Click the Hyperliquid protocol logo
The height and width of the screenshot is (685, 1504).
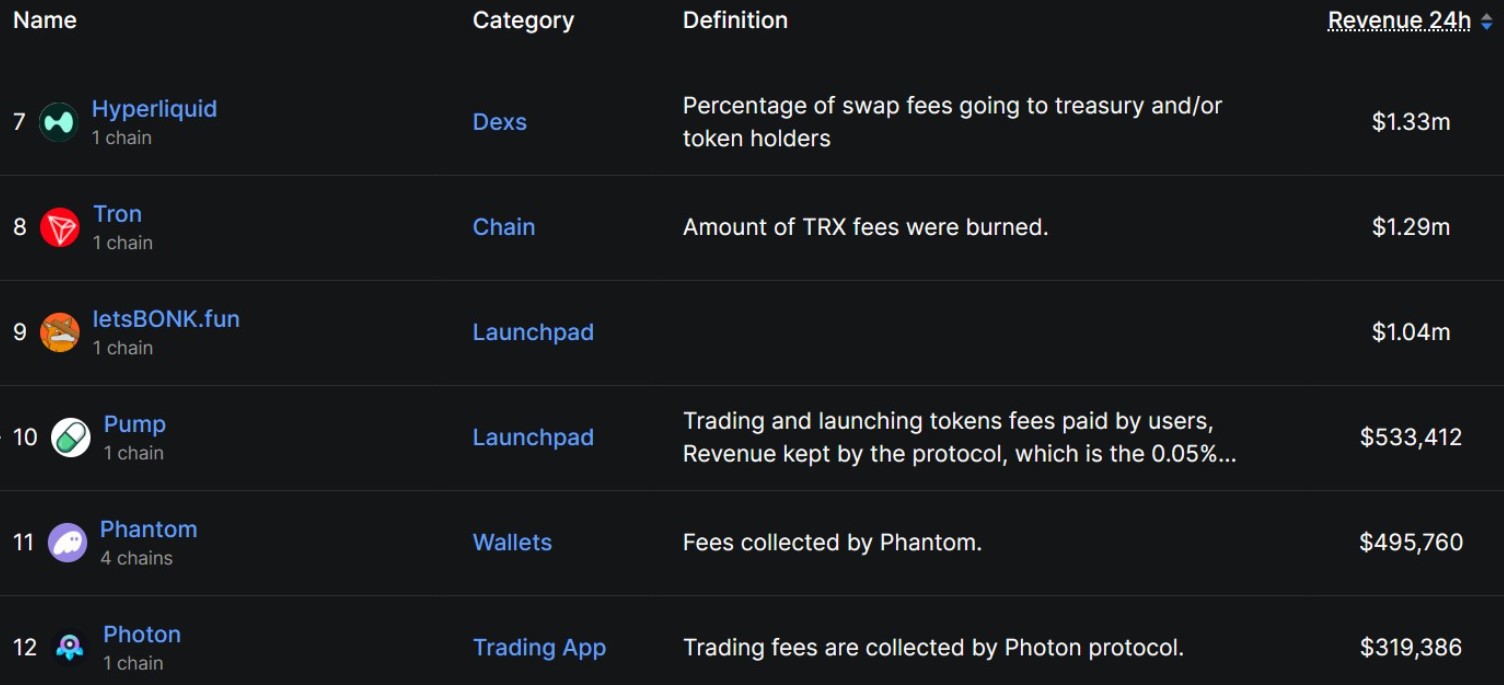tap(57, 121)
